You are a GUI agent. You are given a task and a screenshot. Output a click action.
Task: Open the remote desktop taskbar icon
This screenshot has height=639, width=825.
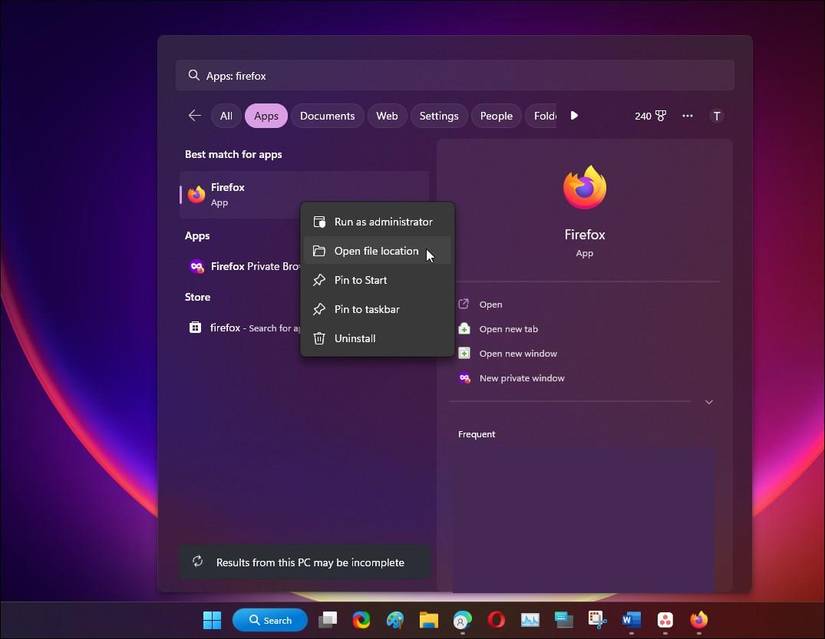click(564, 620)
